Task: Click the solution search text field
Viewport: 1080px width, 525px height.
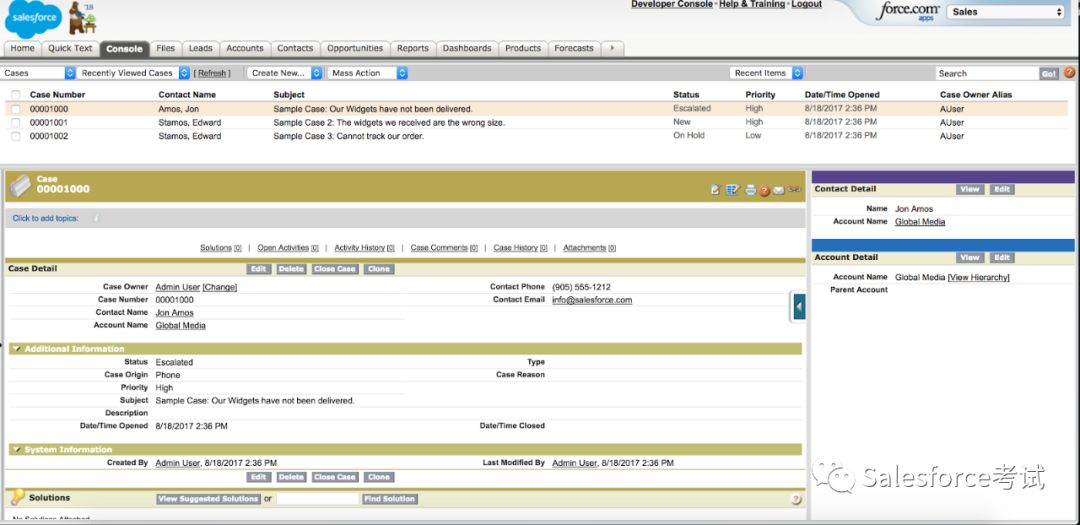Action: click(x=318, y=499)
